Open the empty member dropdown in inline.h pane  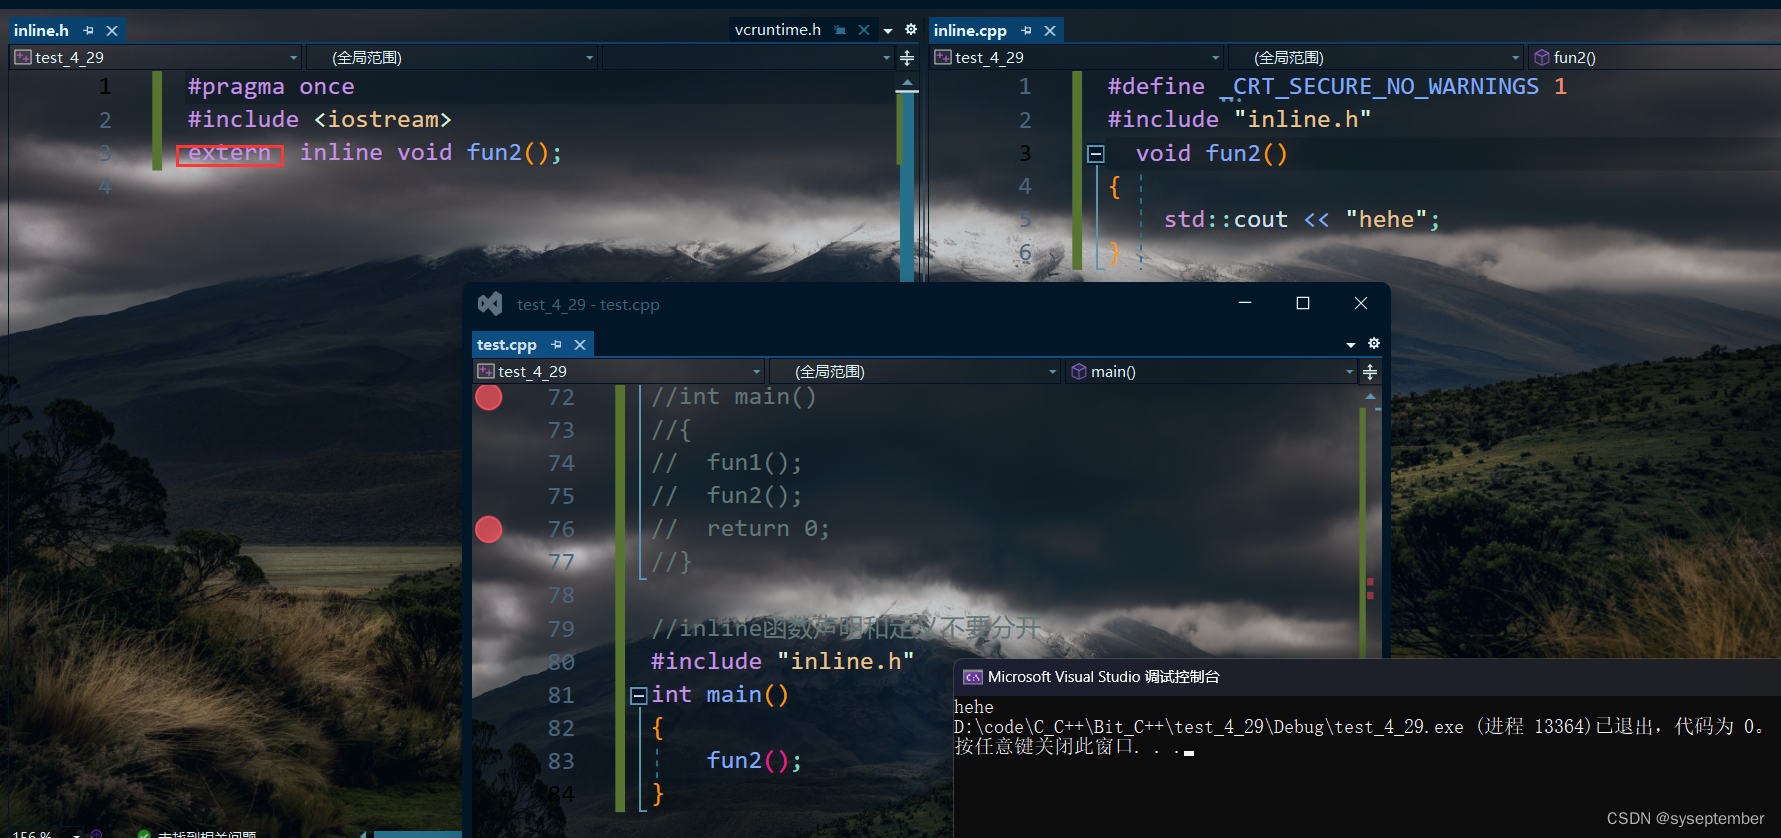coord(747,58)
